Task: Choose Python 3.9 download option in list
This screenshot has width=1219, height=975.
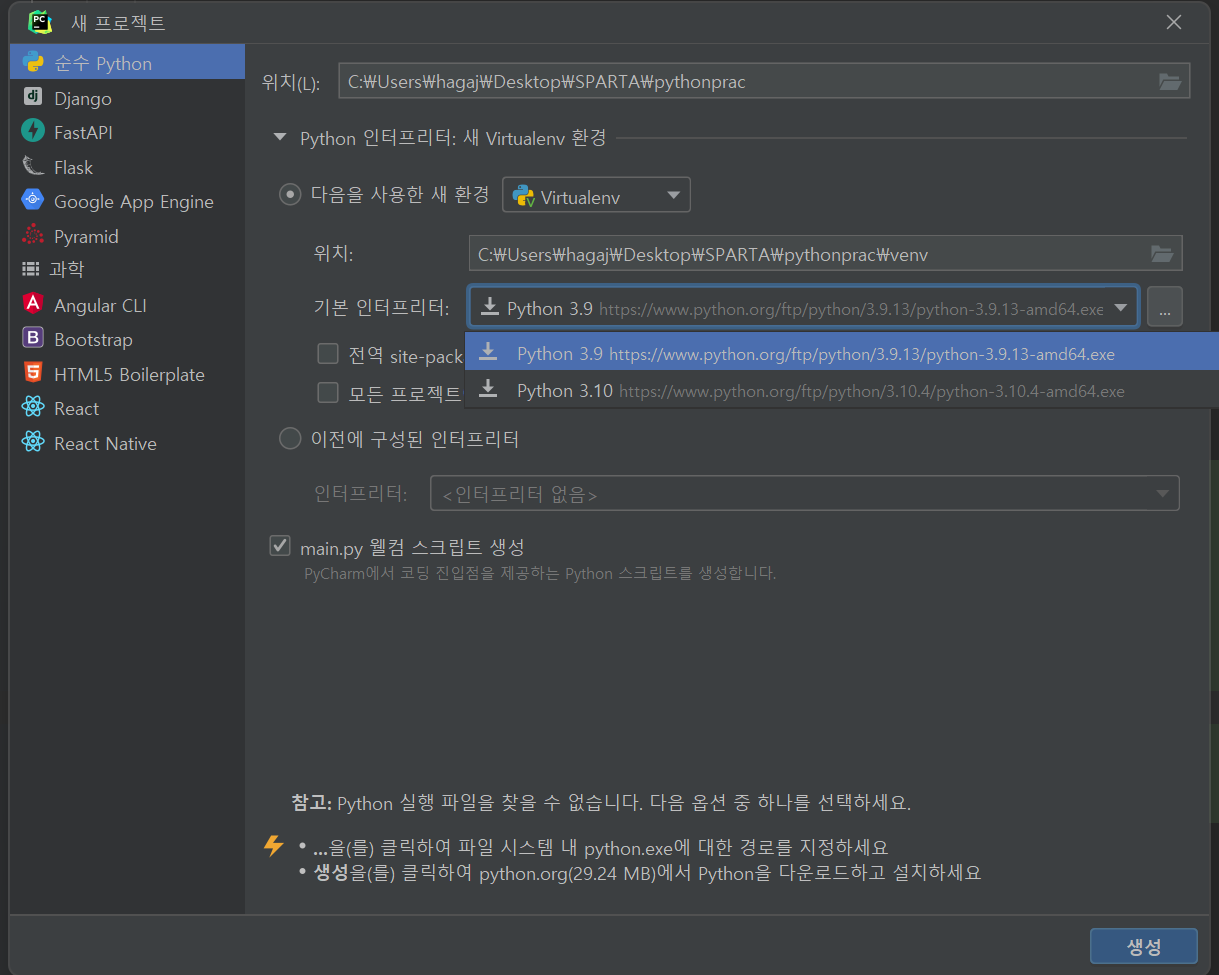Action: (842, 354)
